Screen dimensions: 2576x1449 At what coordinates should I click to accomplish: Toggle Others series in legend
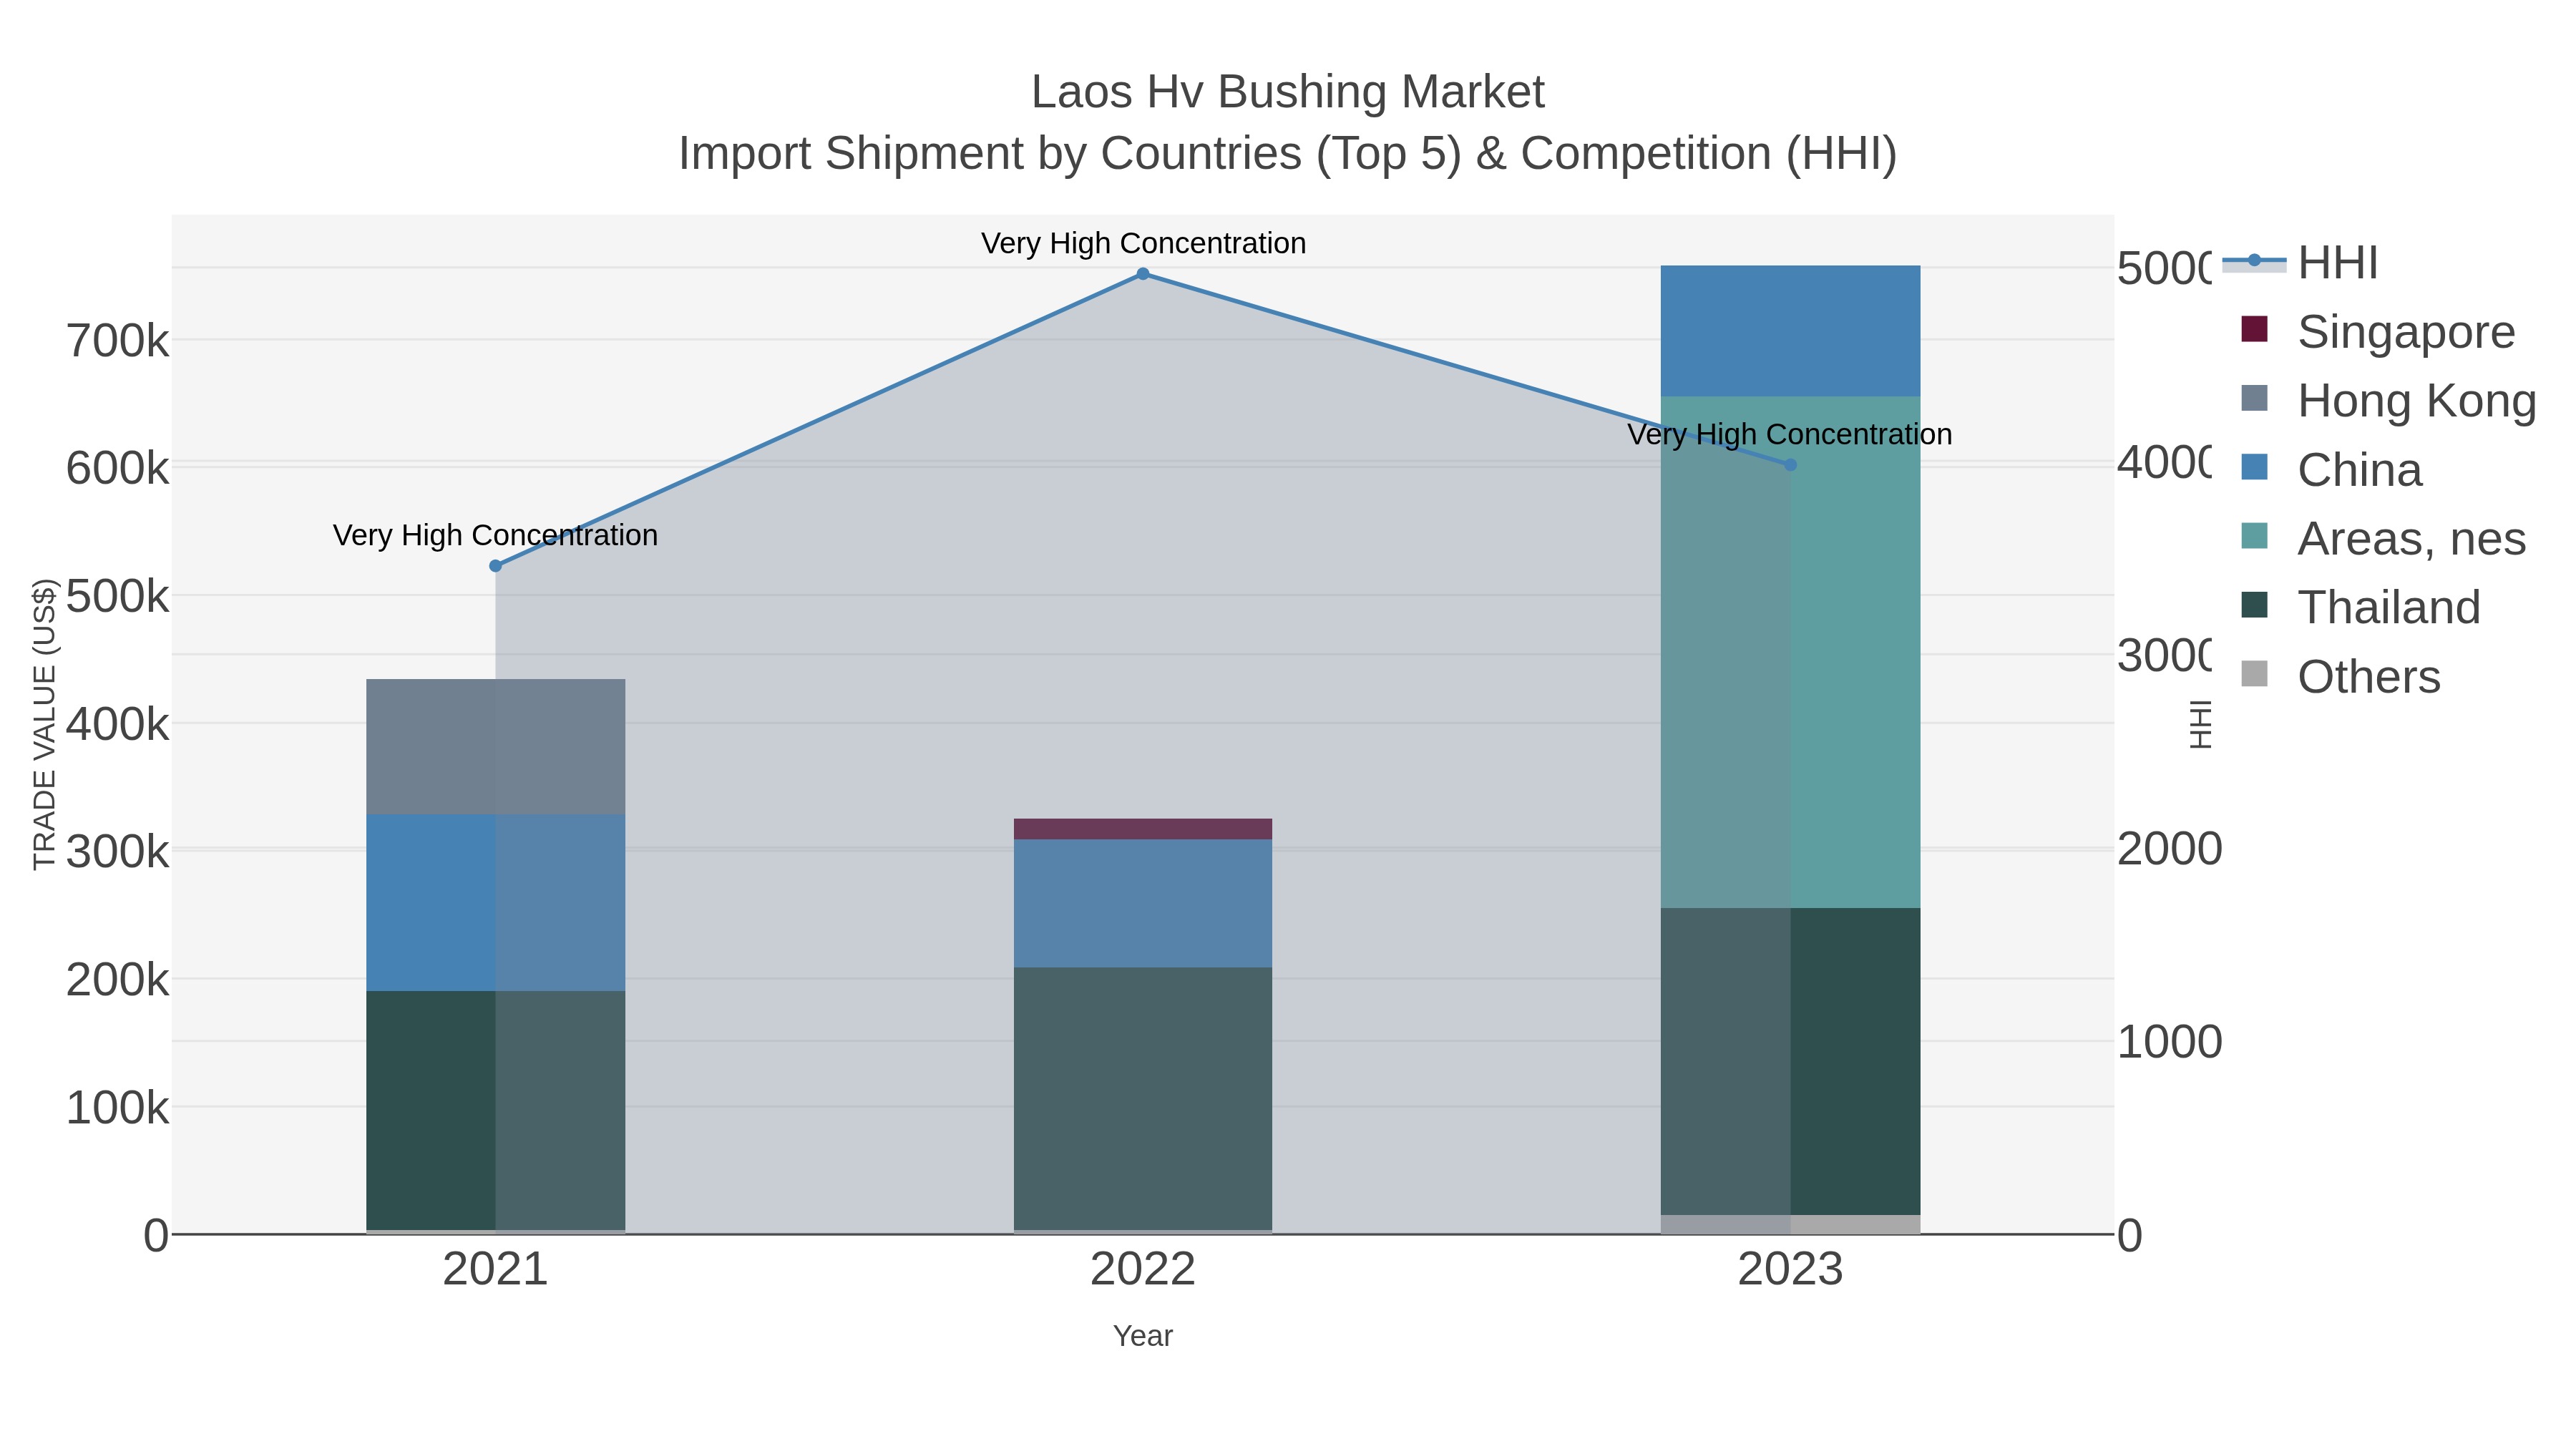pyautogui.click(x=2340, y=677)
